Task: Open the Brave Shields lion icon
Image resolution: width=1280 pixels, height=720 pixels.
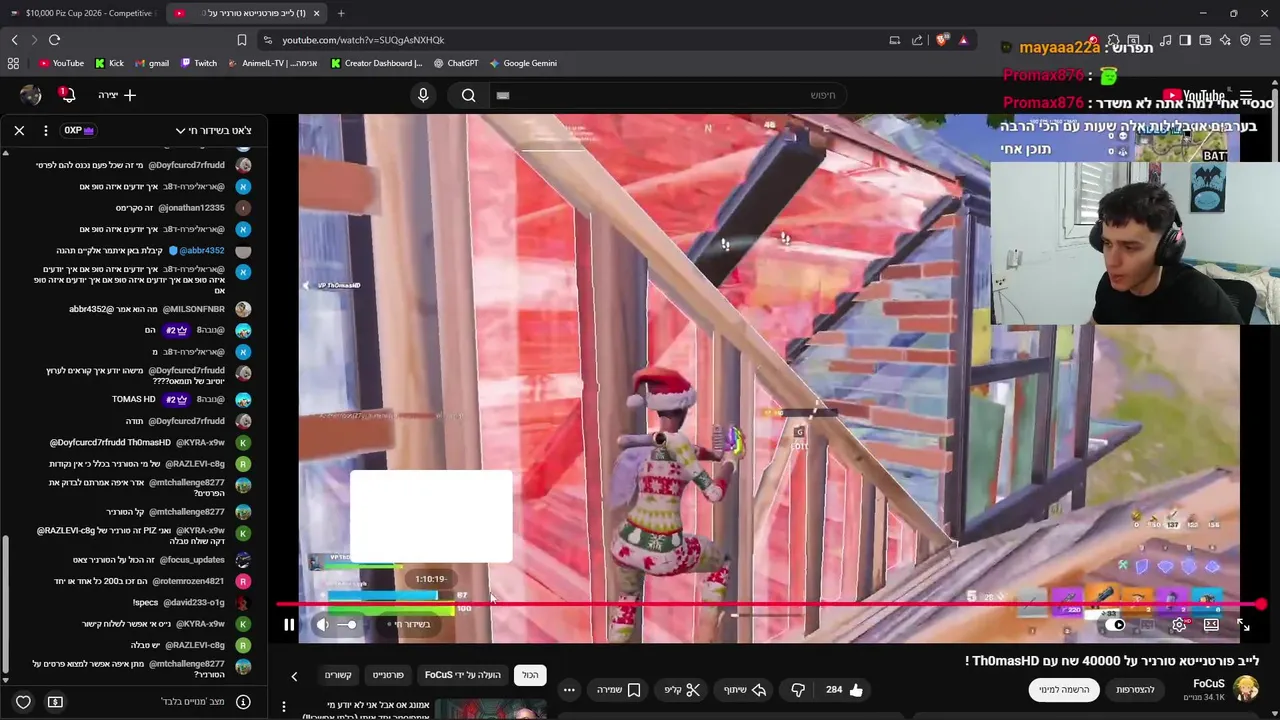Action: (941, 40)
